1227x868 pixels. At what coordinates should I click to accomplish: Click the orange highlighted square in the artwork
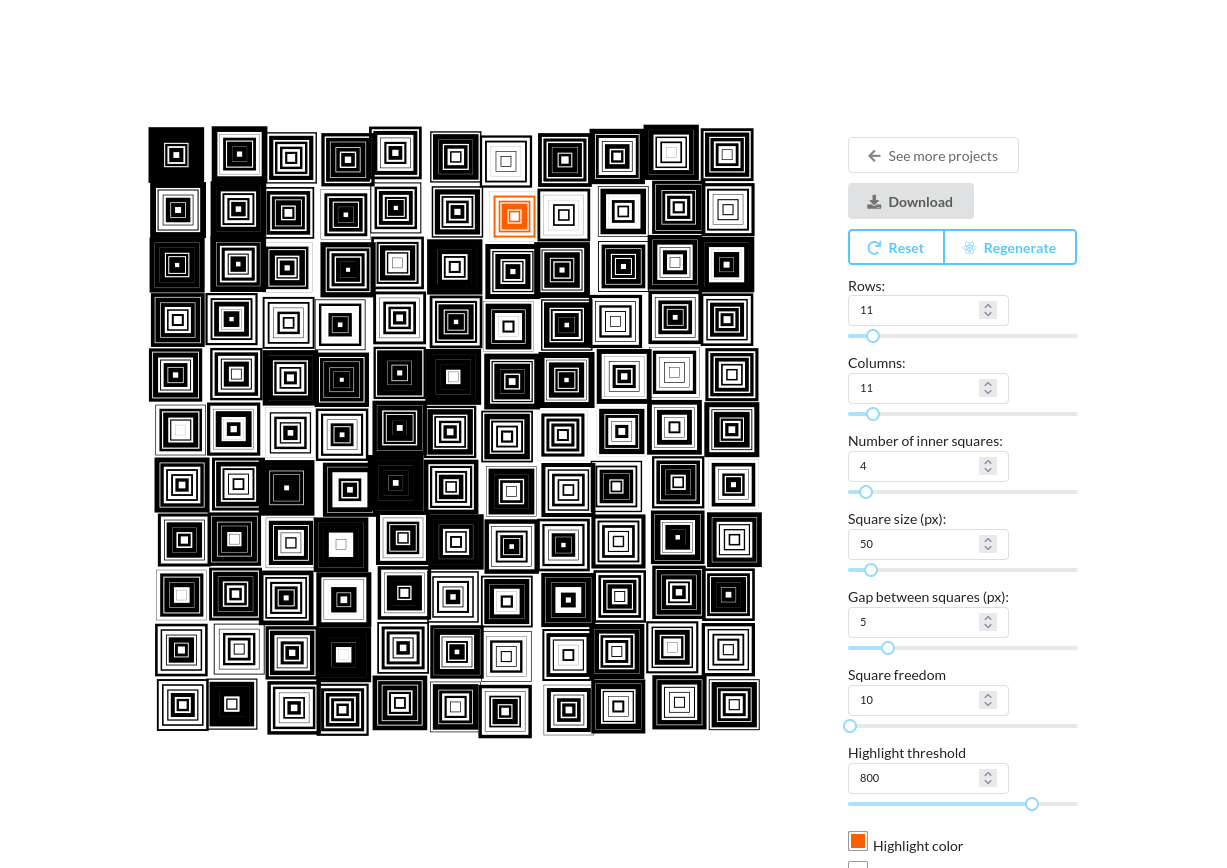514,216
